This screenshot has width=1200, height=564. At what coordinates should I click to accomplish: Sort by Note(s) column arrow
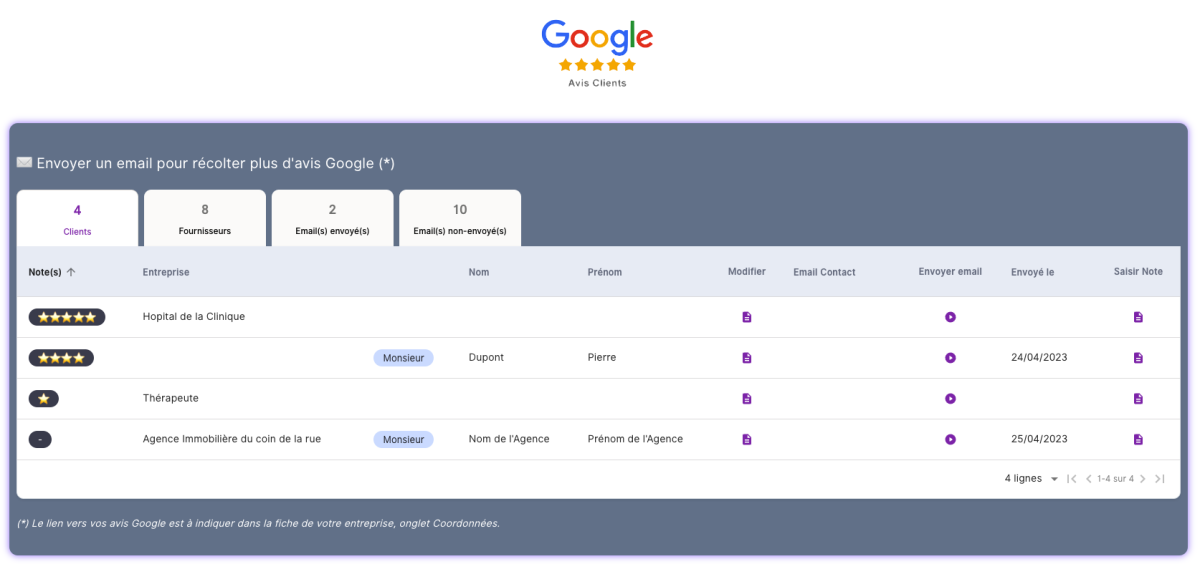tap(71, 272)
